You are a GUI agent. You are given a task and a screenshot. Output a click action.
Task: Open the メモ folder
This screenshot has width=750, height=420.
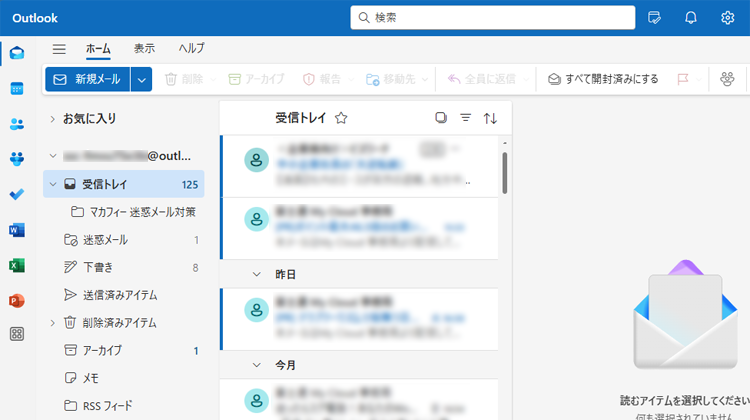[123, 378]
